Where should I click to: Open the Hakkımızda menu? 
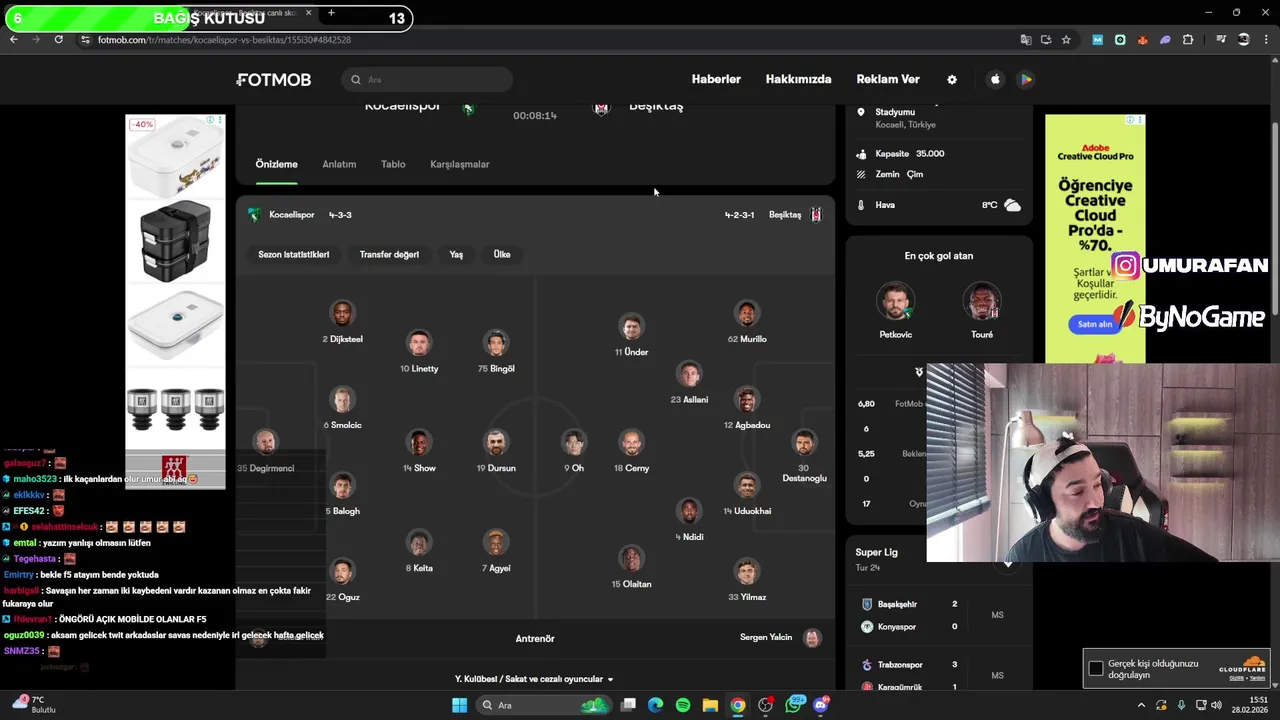tap(798, 79)
